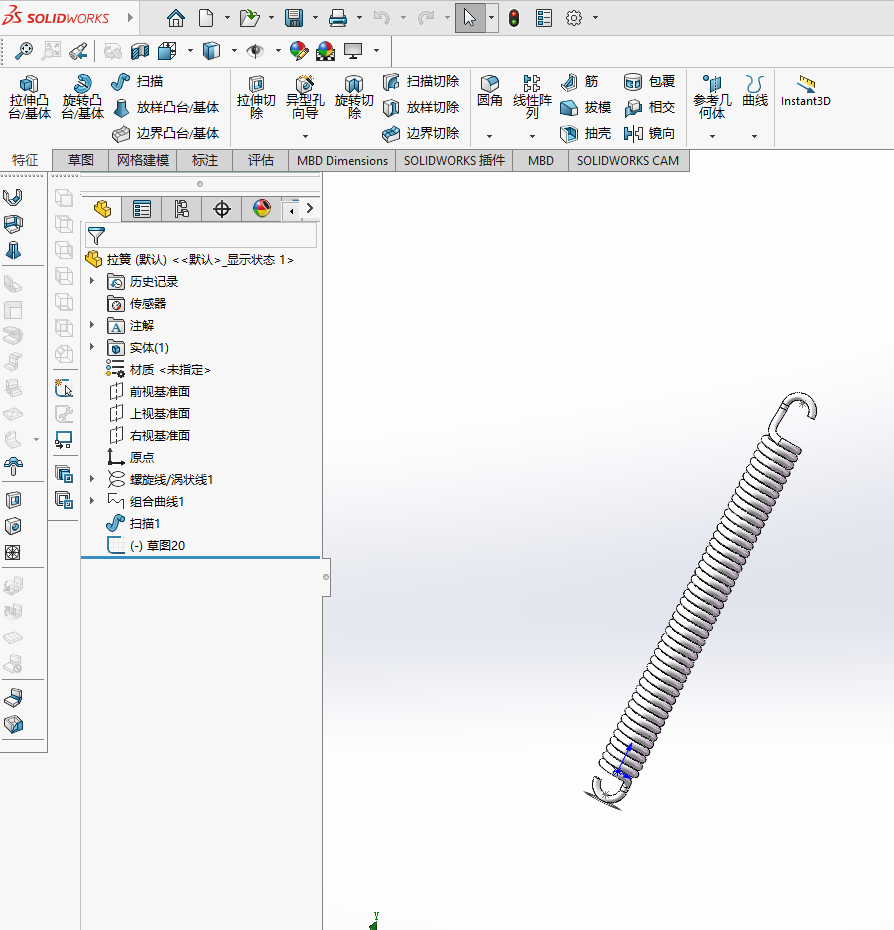The image size is (894, 930).
Task: Select the (-) 草图20 sketch item
Action: tap(146, 545)
